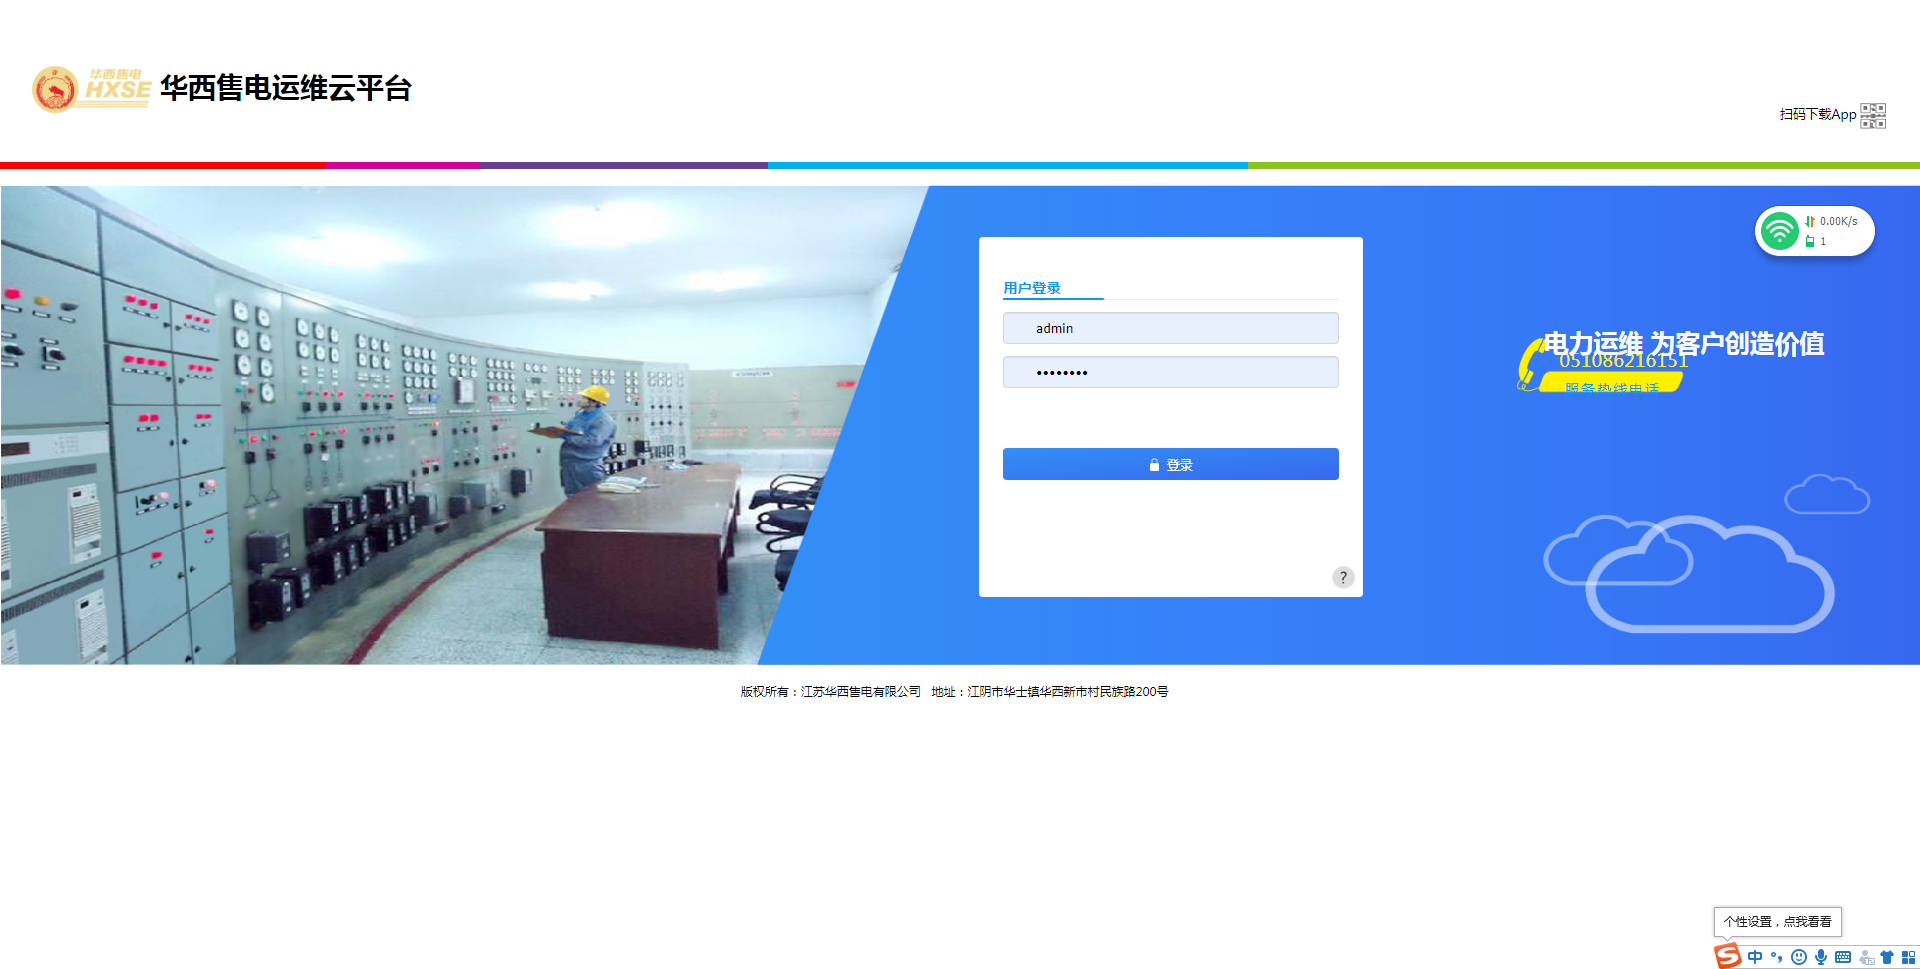Click the 0.00K/s network speed indicator
The width and height of the screenshot is (1920, 969).
(1838, 221)
